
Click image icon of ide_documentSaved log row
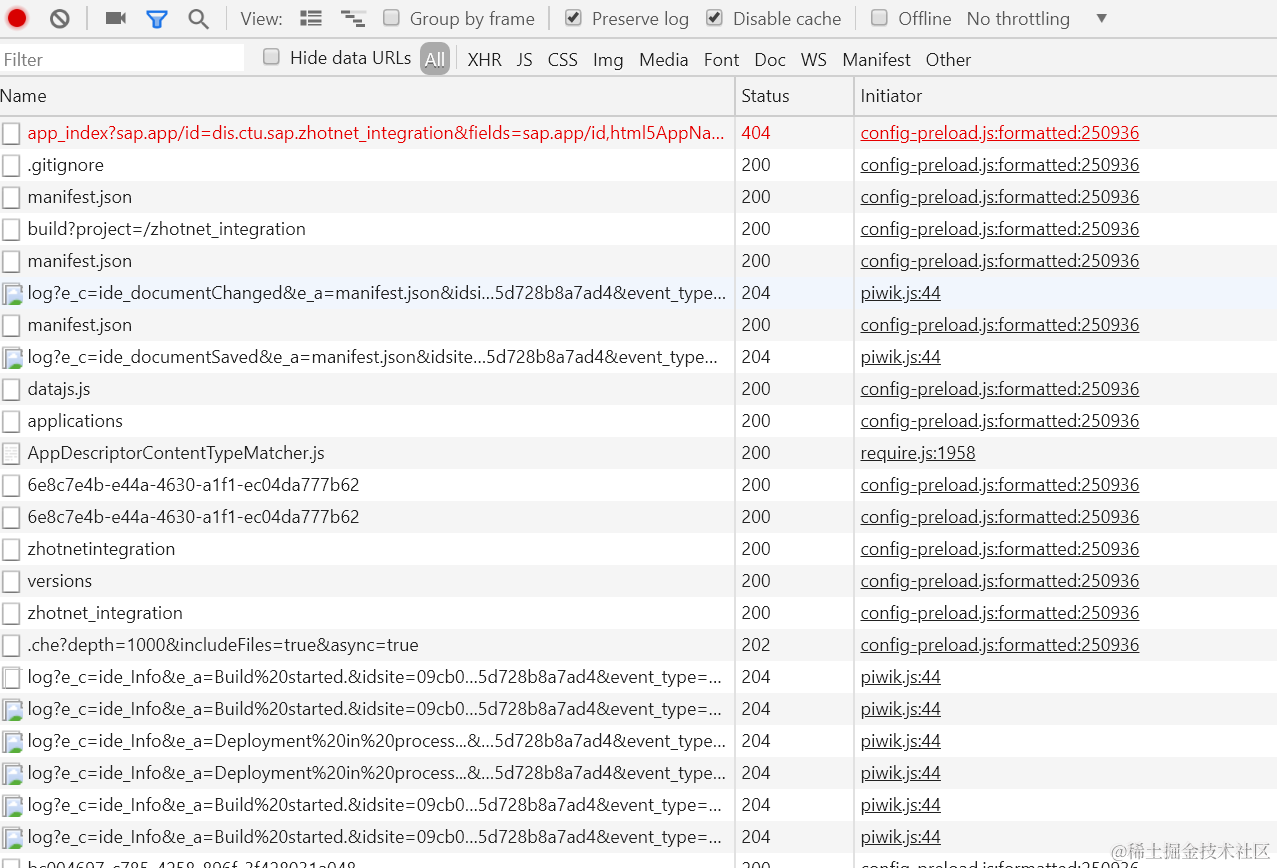tap(12, 357)
